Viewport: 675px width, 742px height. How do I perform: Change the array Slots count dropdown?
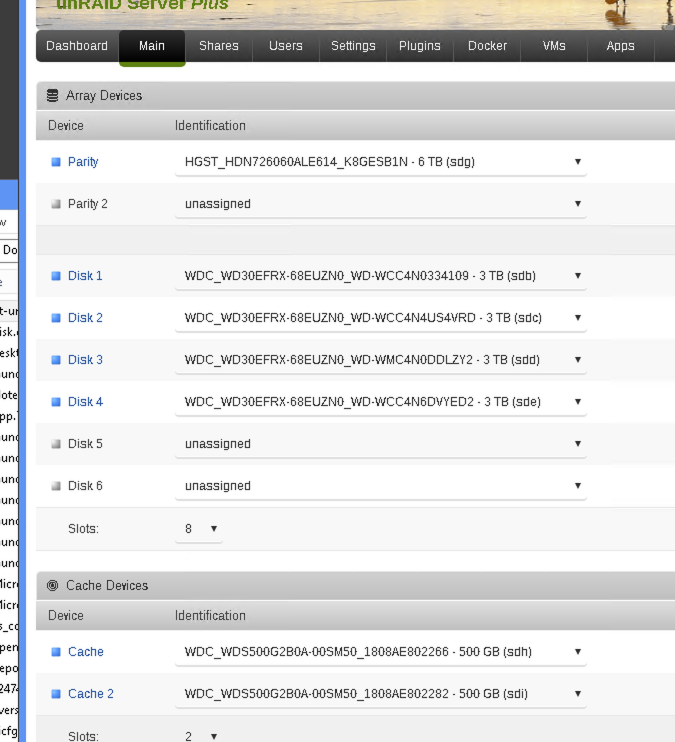coord(199,529)
